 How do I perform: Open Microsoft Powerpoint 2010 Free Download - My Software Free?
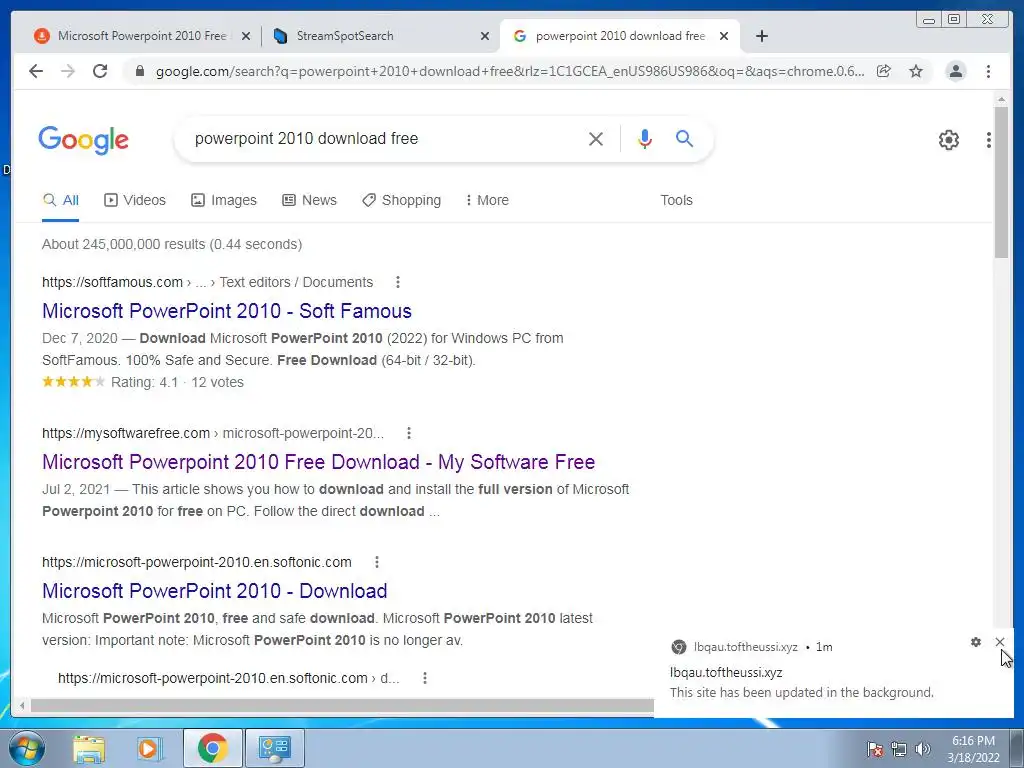pos(319,462)
